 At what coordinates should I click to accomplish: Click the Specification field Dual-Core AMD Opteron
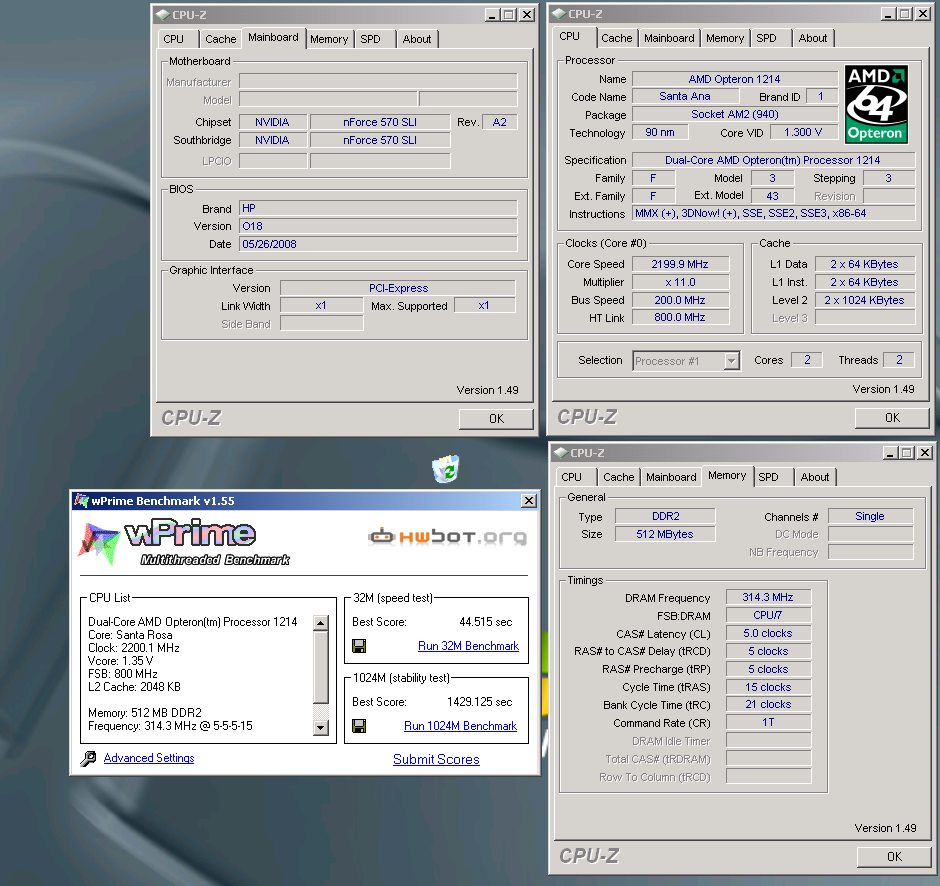point(773,160)
